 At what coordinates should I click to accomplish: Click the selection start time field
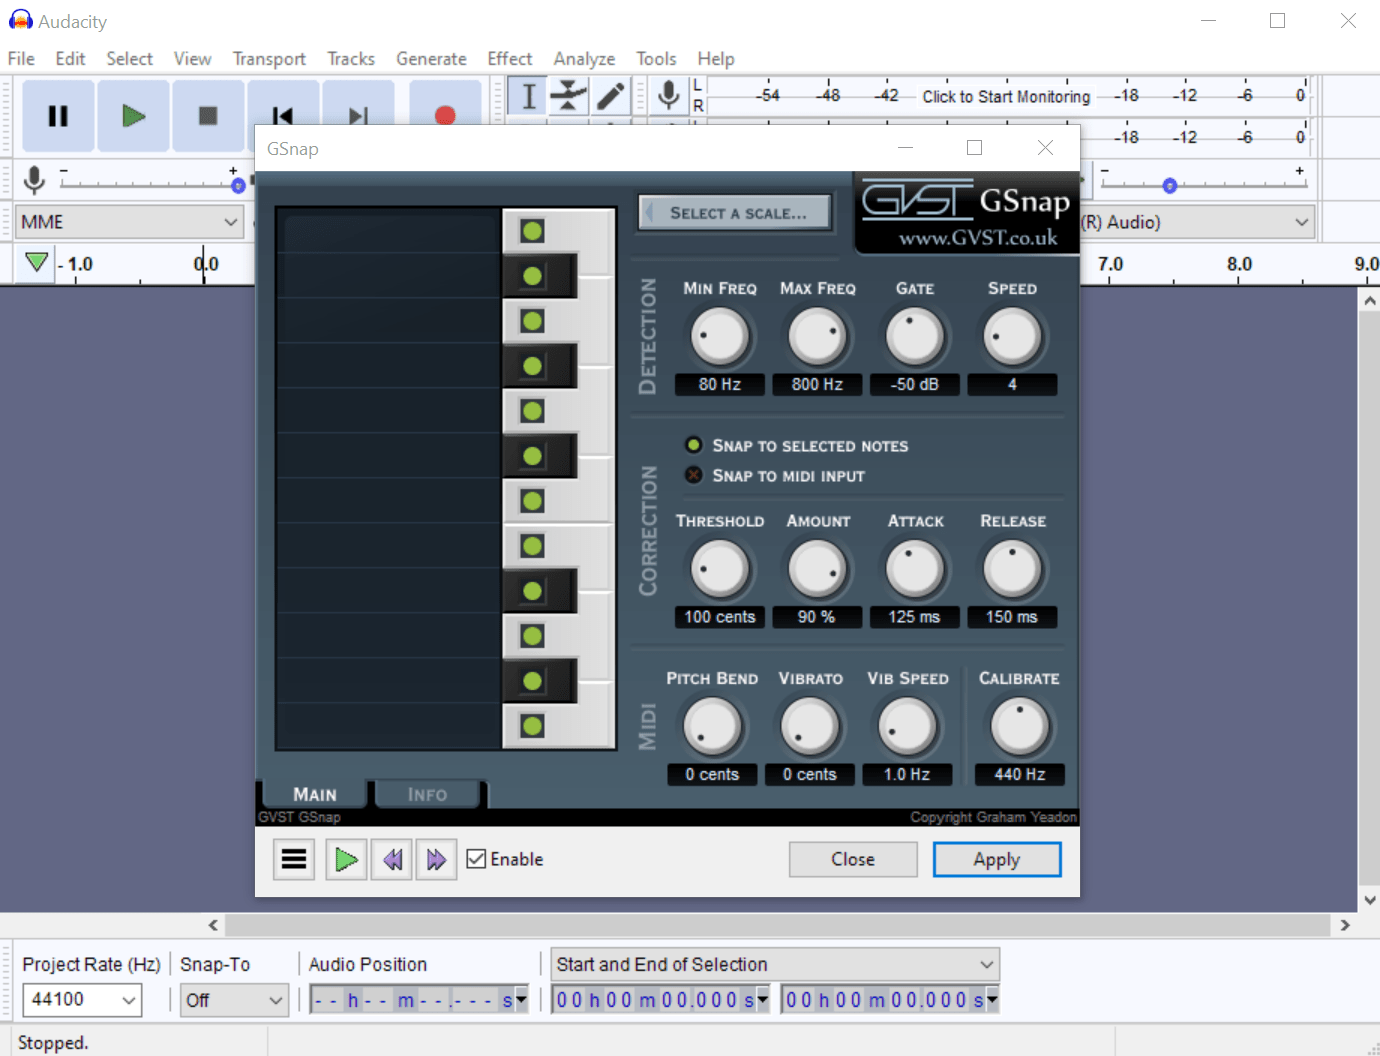coord(654,1000)
